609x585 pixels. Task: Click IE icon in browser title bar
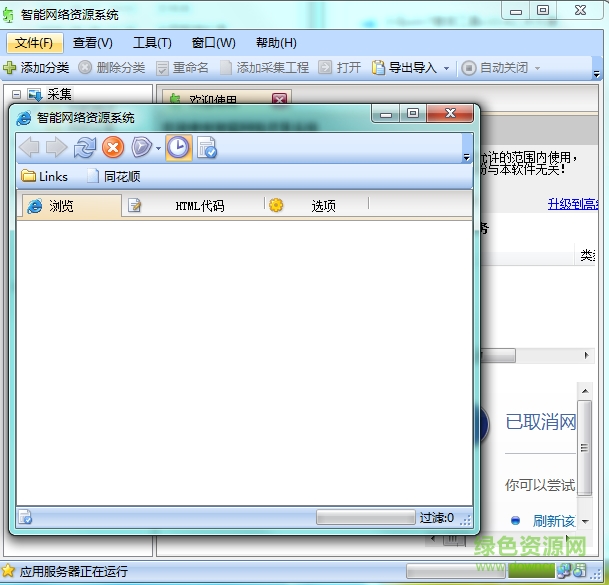pyautogui.click(x=24, y=118)
